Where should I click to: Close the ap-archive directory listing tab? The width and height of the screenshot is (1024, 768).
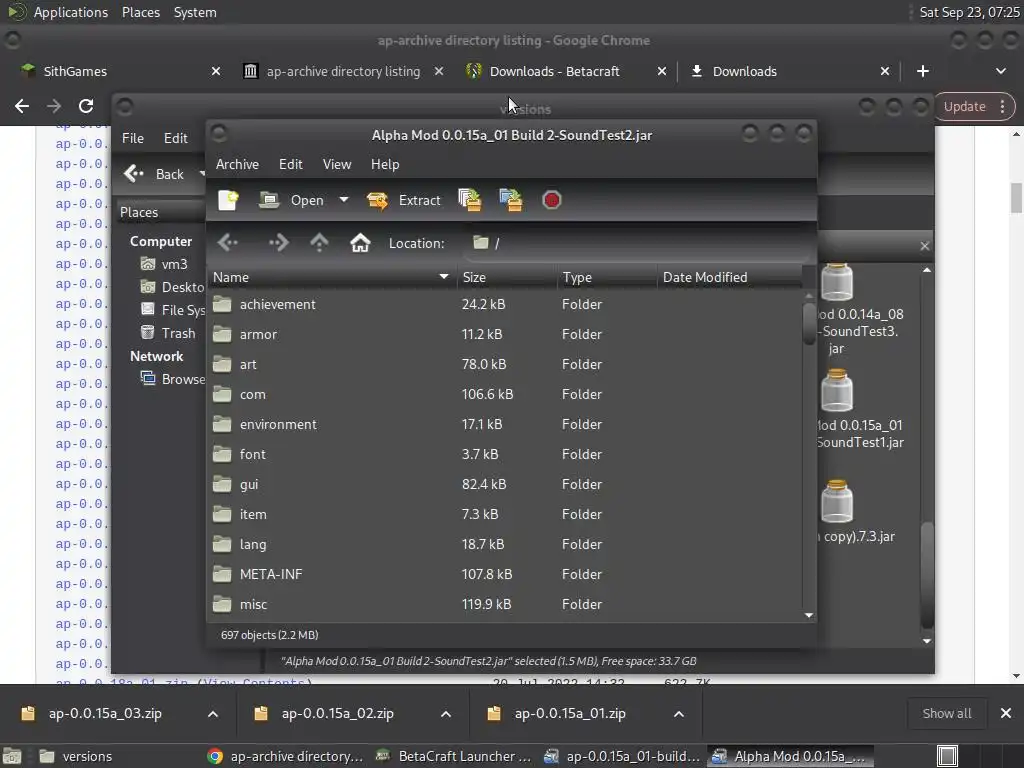click(x=439, y=71)
